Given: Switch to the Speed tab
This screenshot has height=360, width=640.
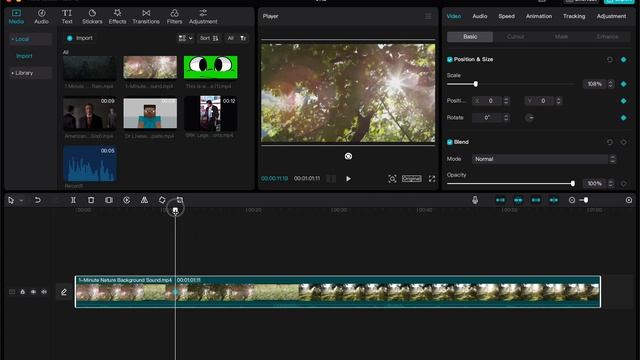Looking at the screenshot, I should point(506,16).
